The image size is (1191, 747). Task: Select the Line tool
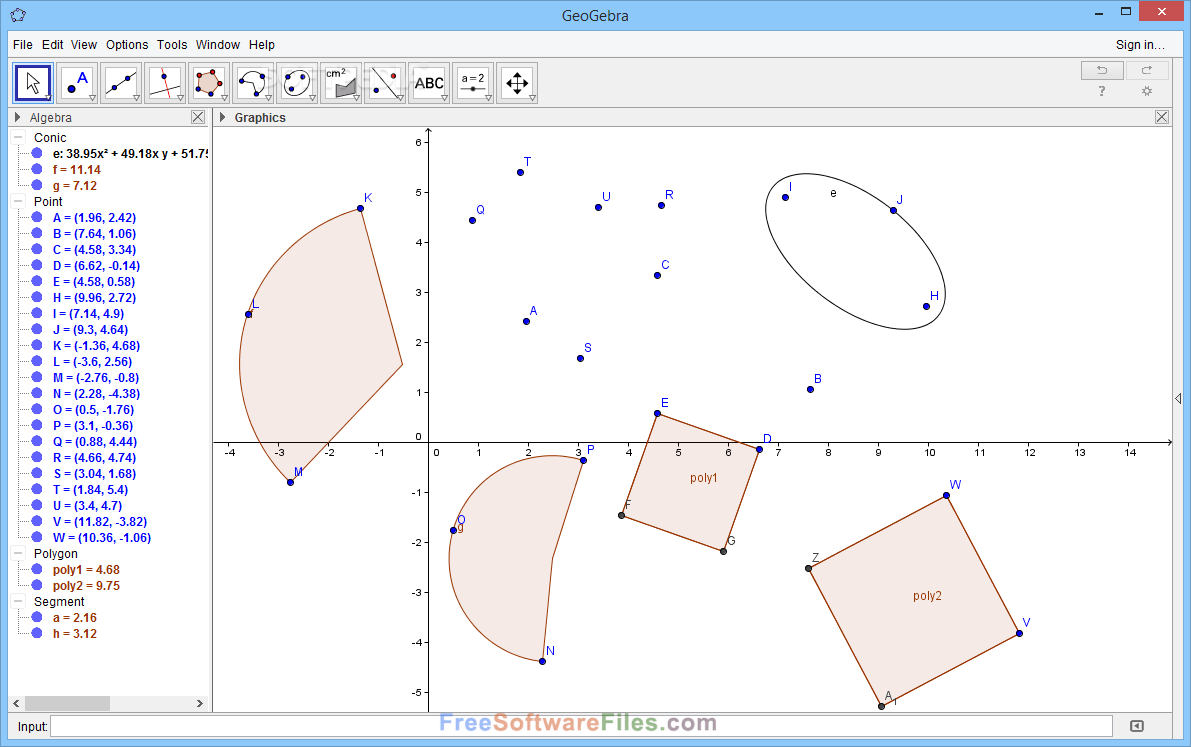(x=119, y=83)
